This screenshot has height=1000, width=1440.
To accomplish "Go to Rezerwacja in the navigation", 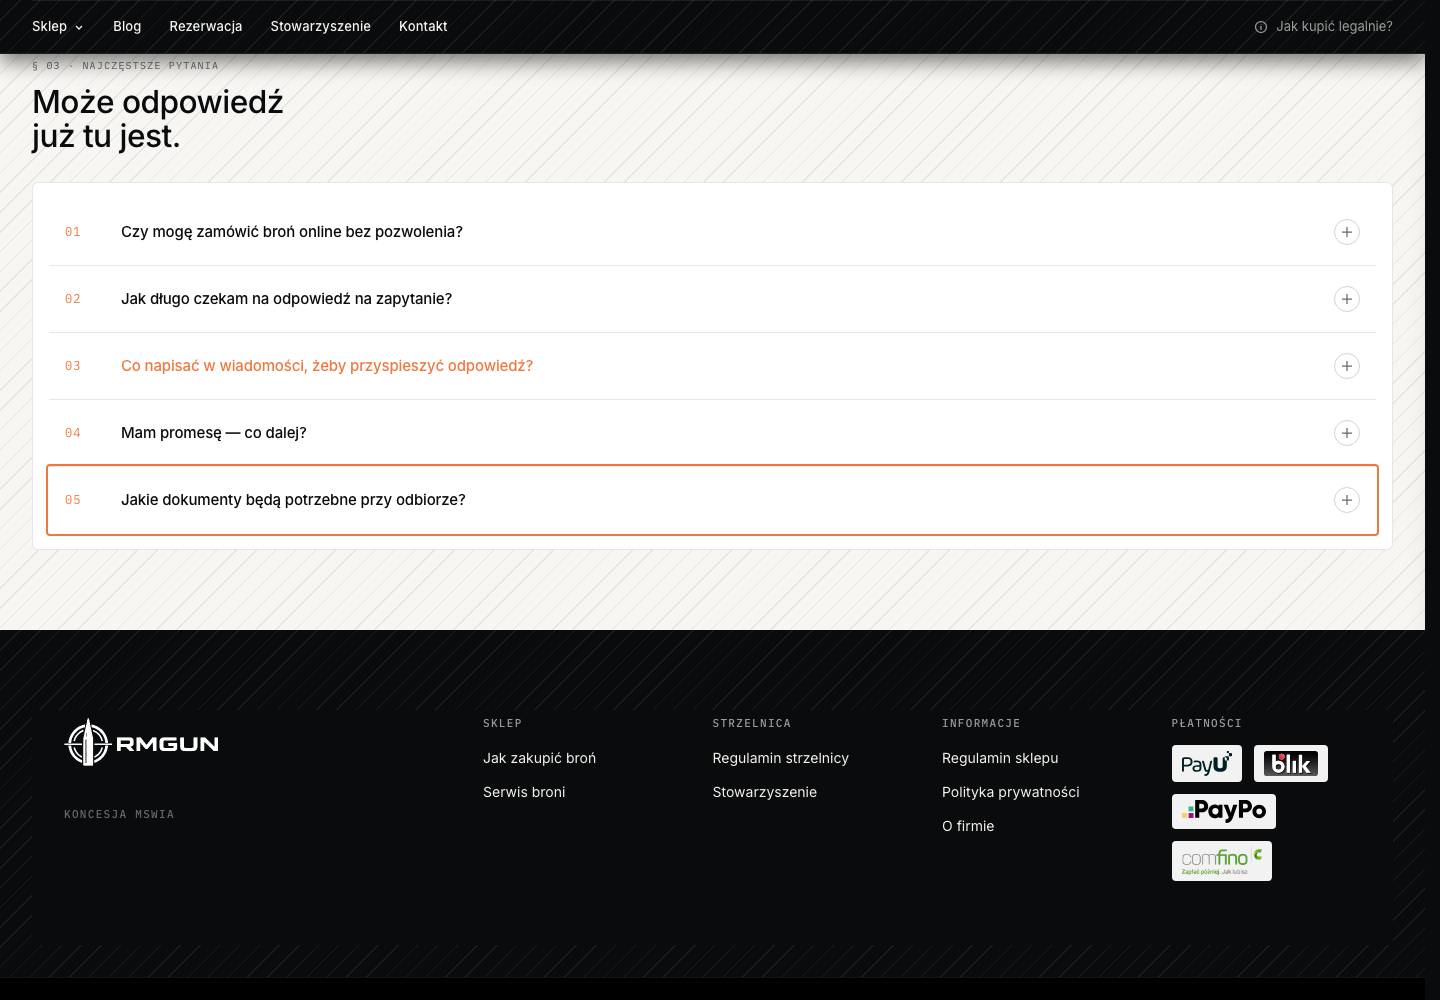I will coord(206,27).
